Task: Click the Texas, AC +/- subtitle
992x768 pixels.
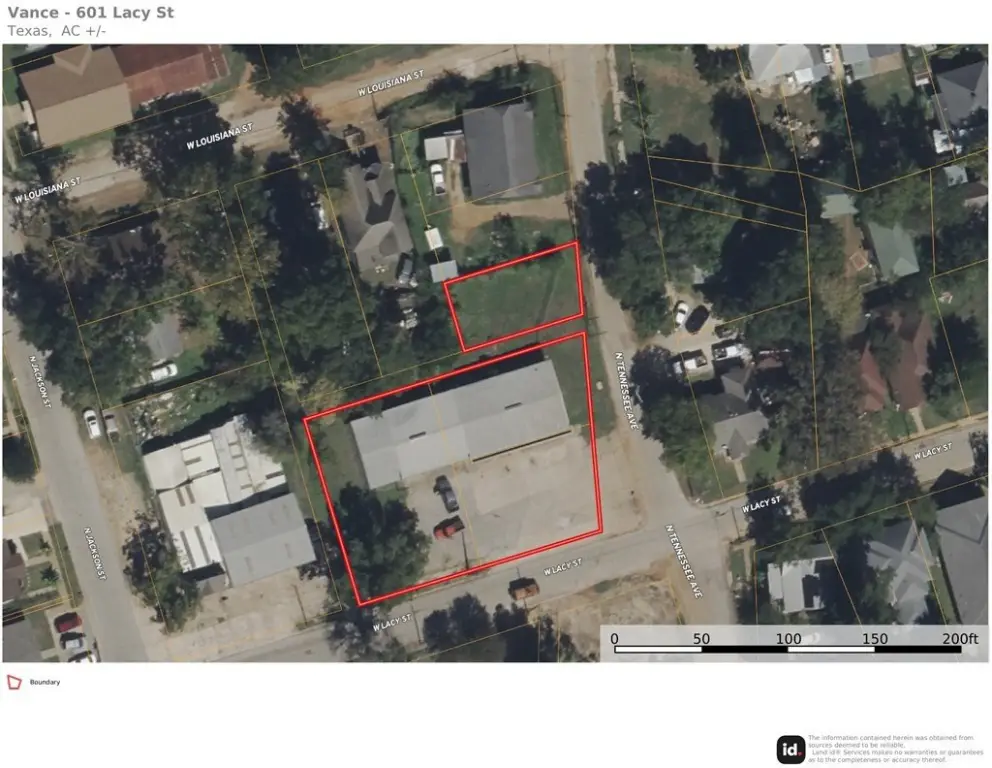Action: pos(57,30)
